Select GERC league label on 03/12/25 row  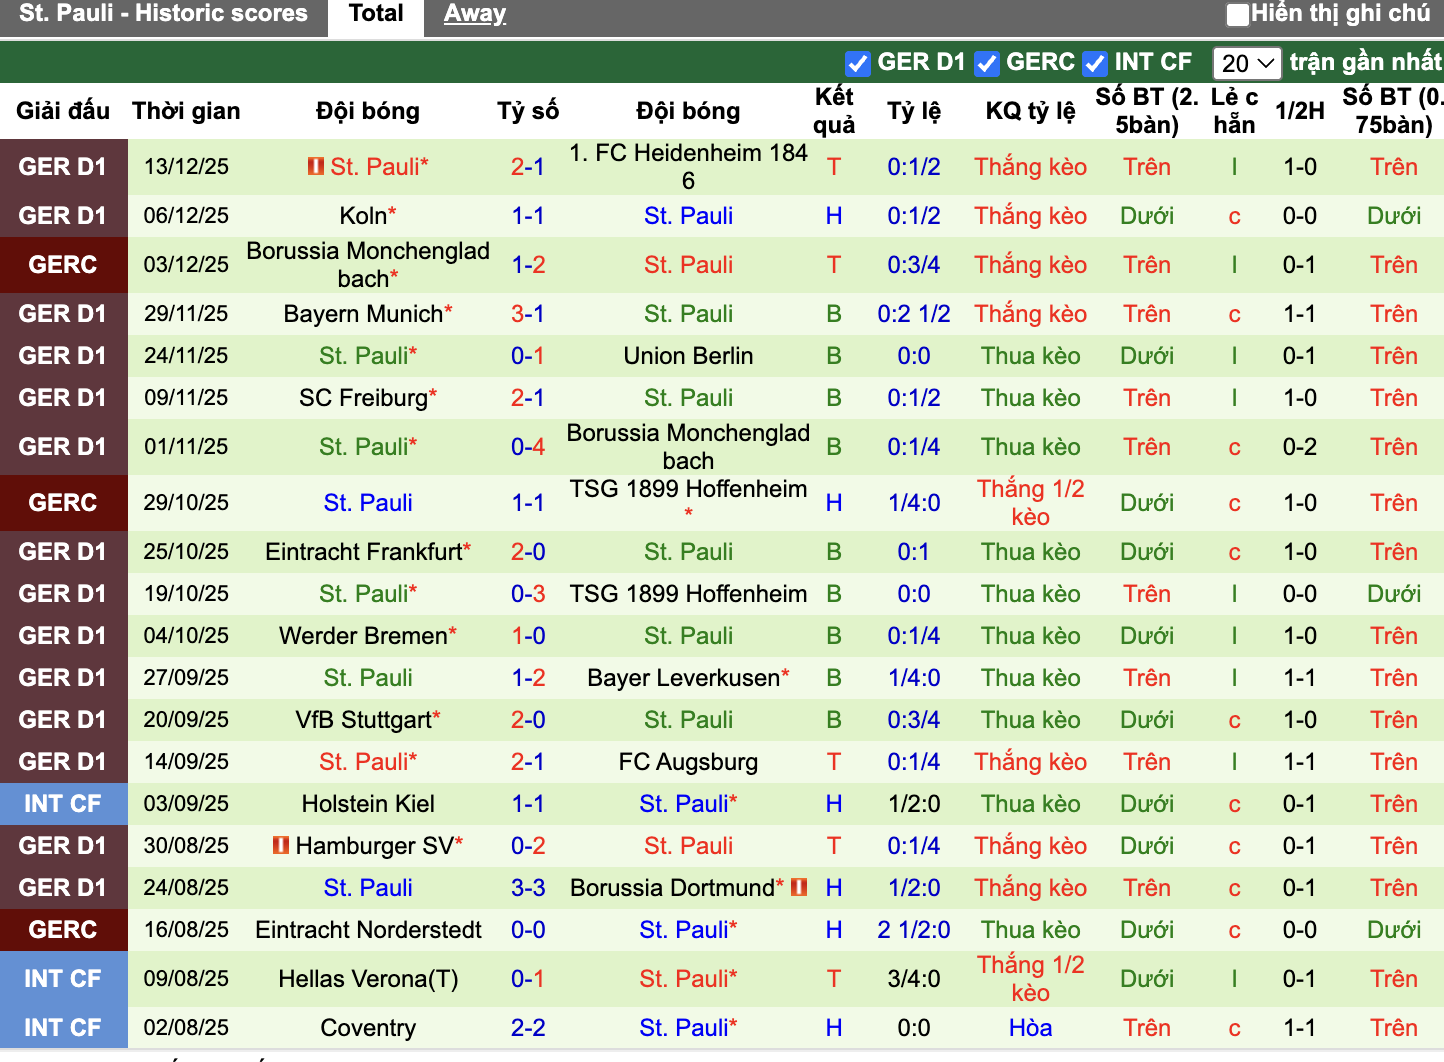coord(63,265)
